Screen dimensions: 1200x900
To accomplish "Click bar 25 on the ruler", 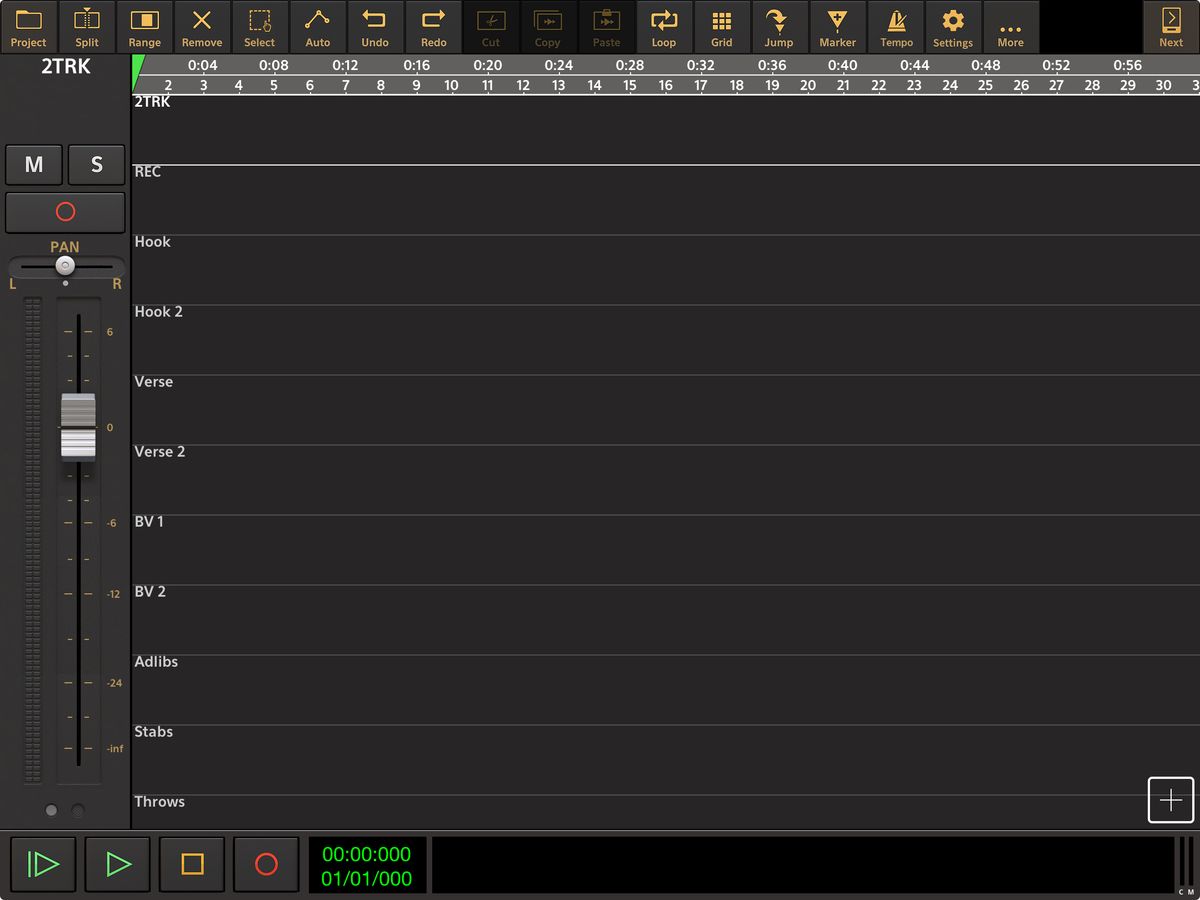I will click(985, 85).
